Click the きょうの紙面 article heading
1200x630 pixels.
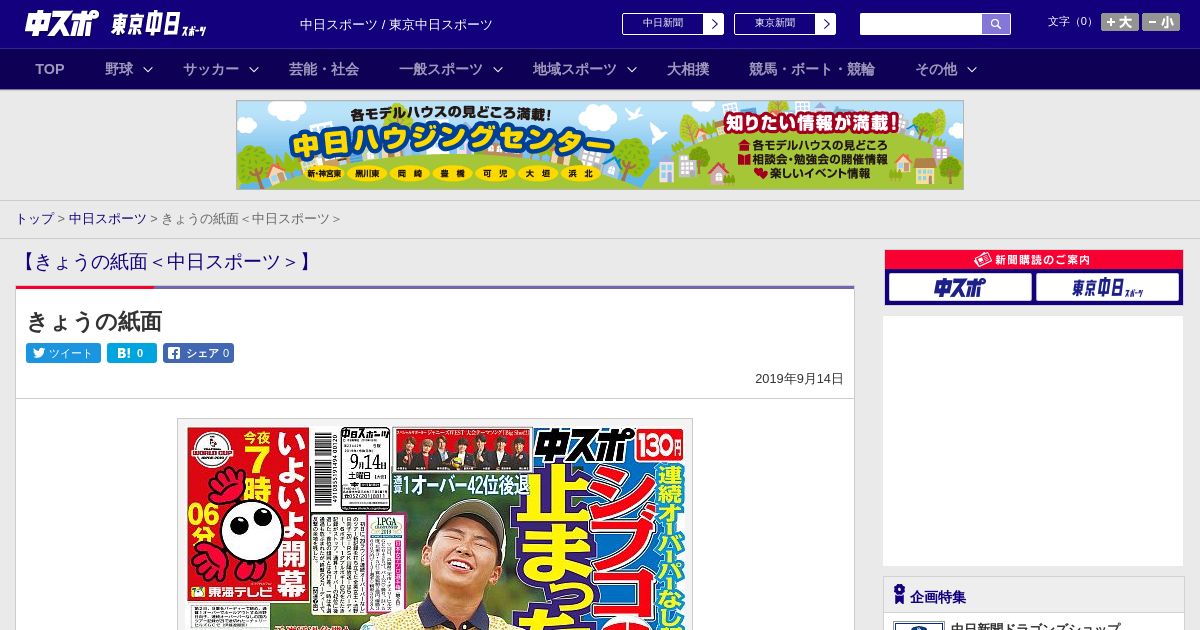(x=94, y=321)
